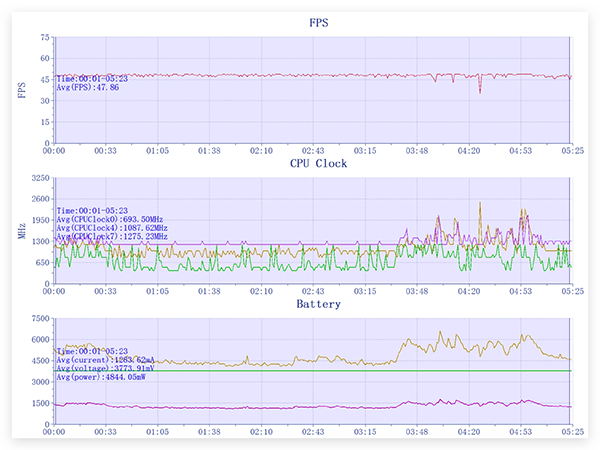600x450 pixels.
Task: Click the 75 value on FPS axis
Action: 43,37
